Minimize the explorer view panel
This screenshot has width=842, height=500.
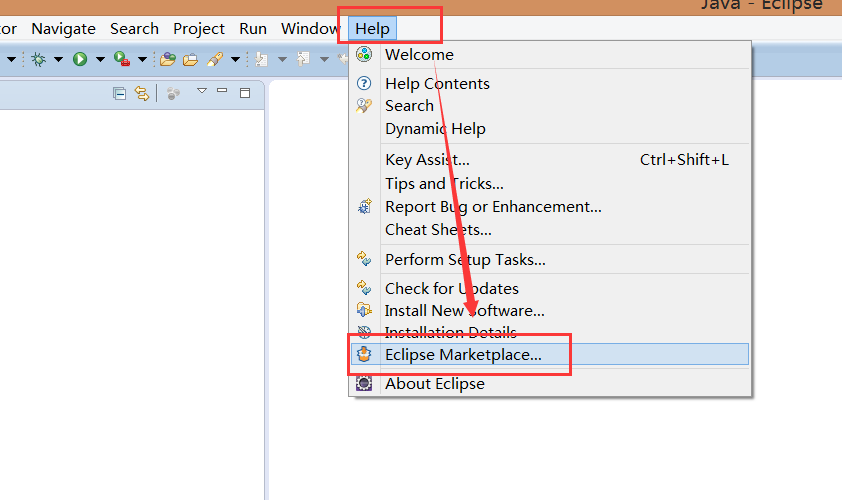click(x=222, y=91)
